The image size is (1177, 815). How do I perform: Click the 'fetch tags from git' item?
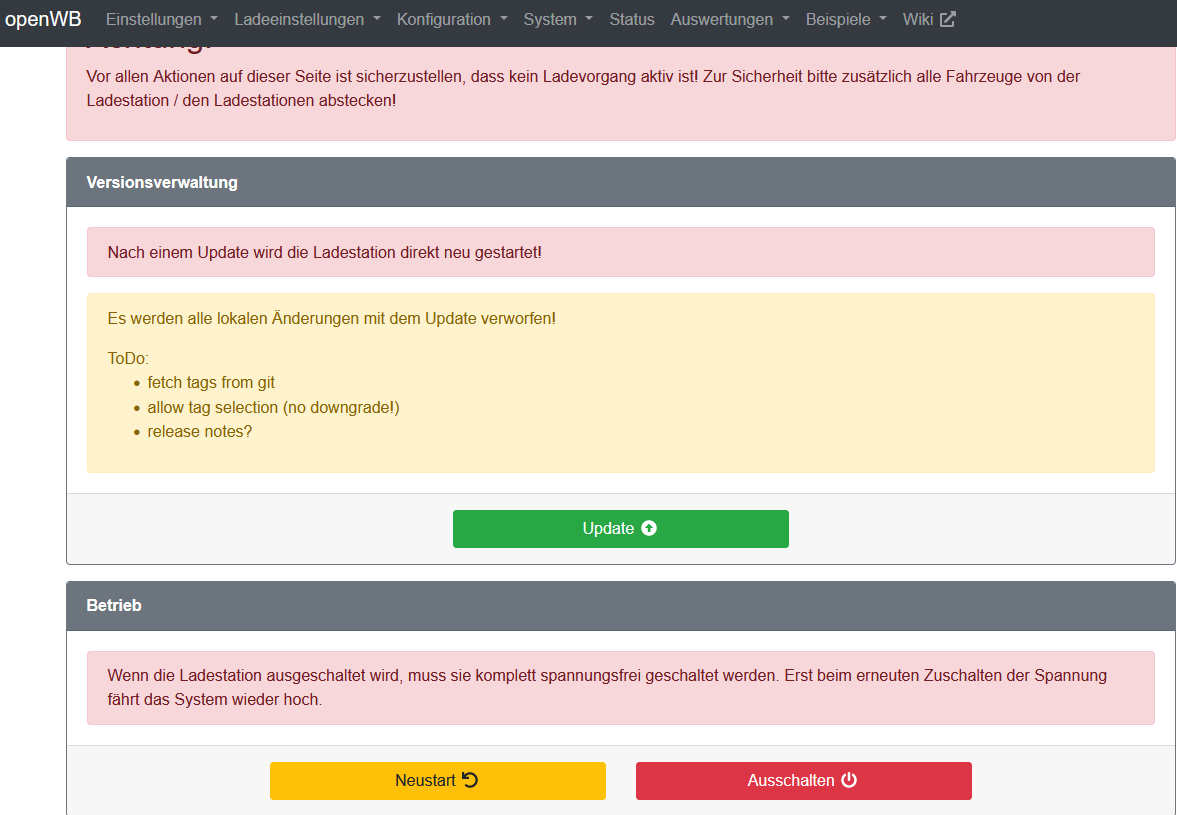pos(211,383)
